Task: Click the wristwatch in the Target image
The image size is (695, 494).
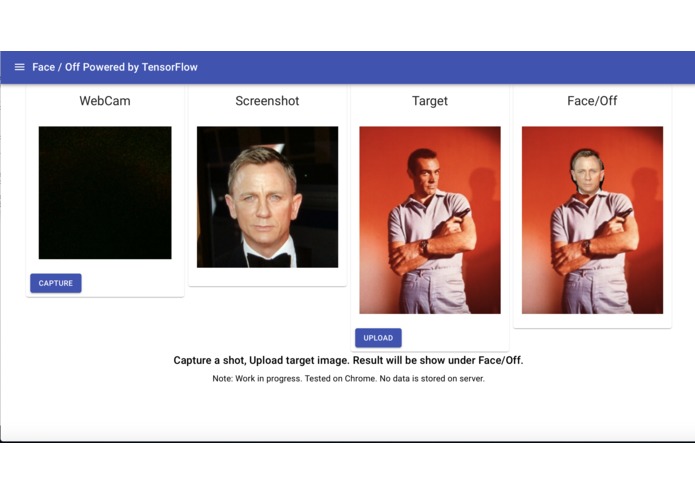Action: click(x=424, y=246)
